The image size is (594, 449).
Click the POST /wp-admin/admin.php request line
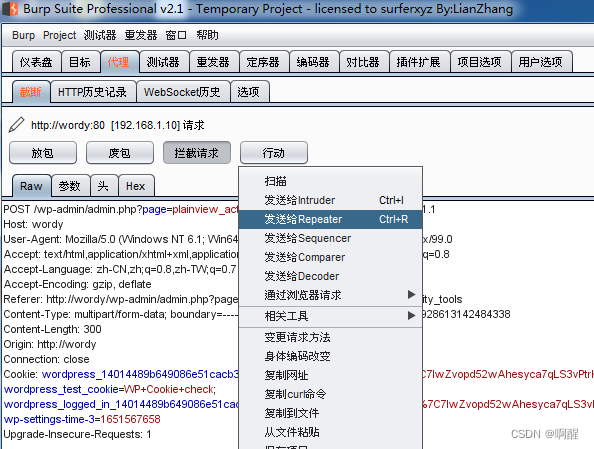coord(121,209)
